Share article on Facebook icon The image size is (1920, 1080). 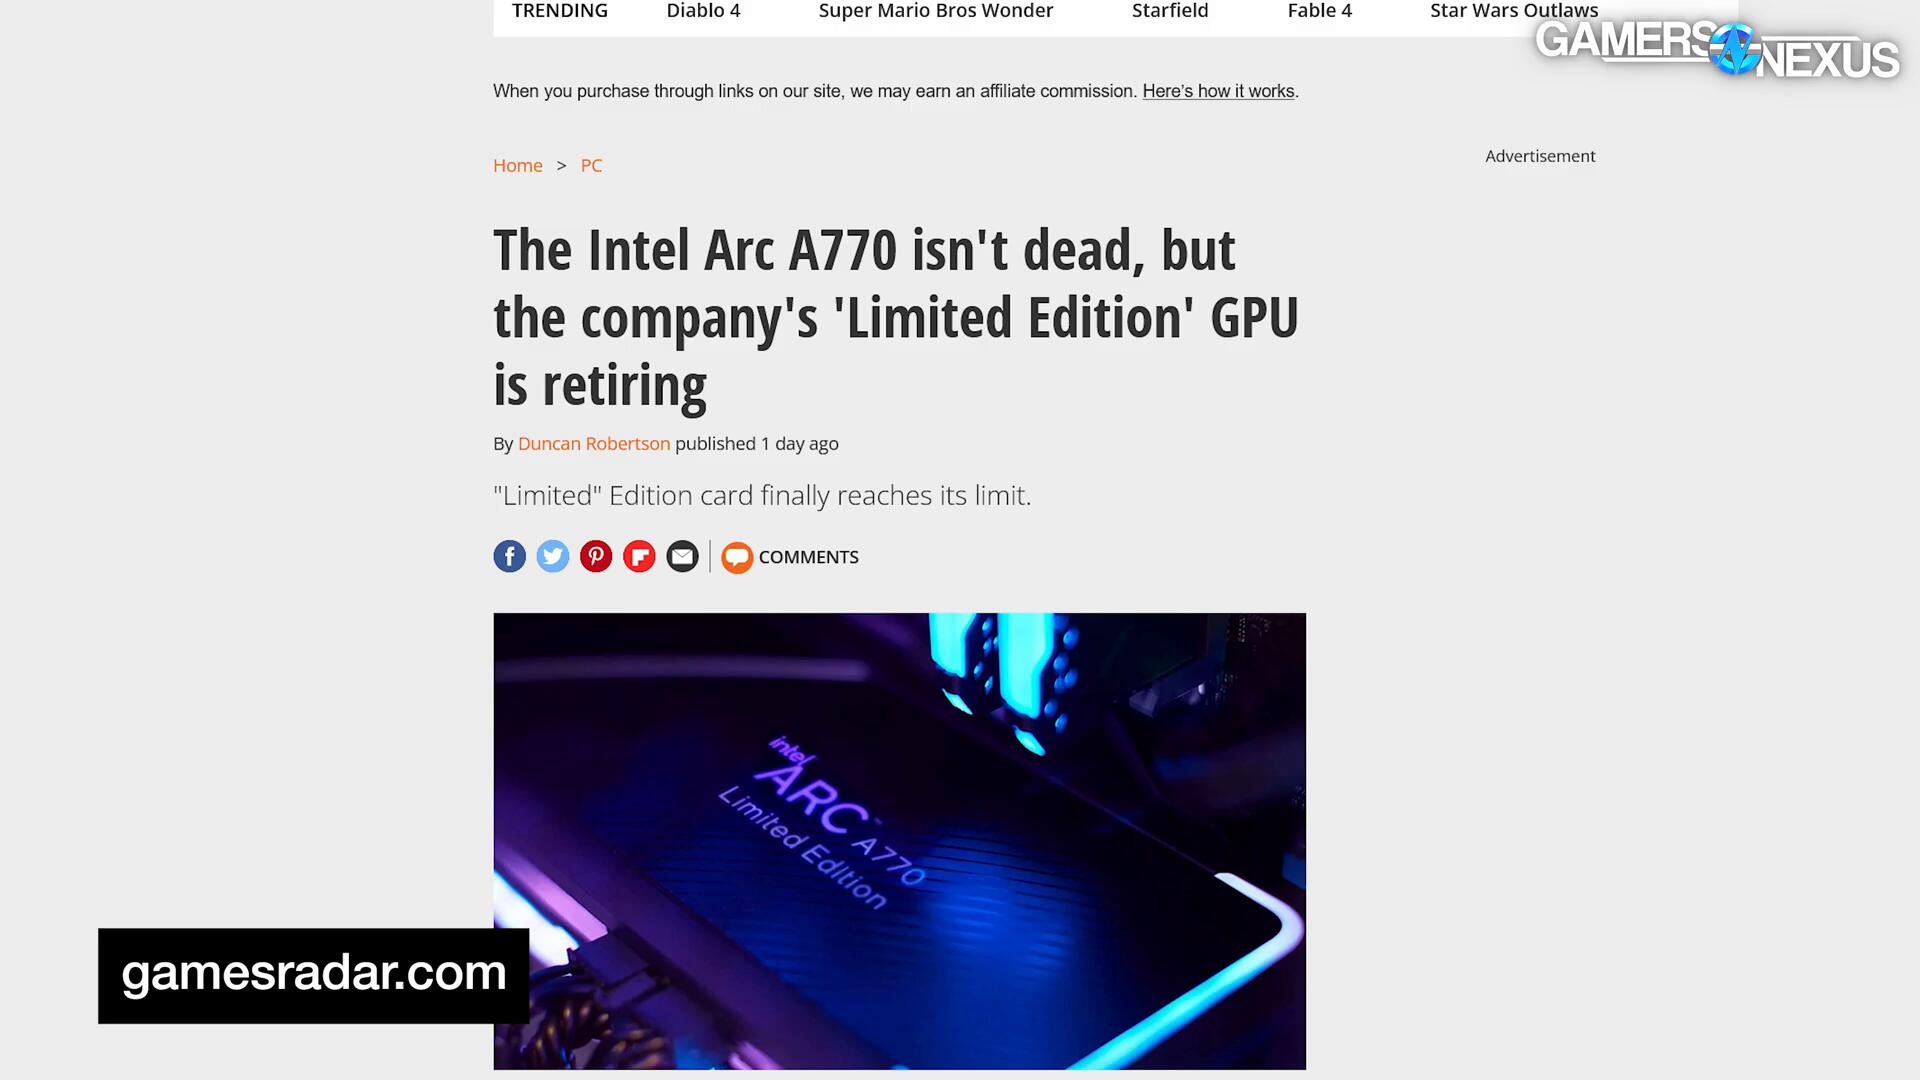[509, 556]
